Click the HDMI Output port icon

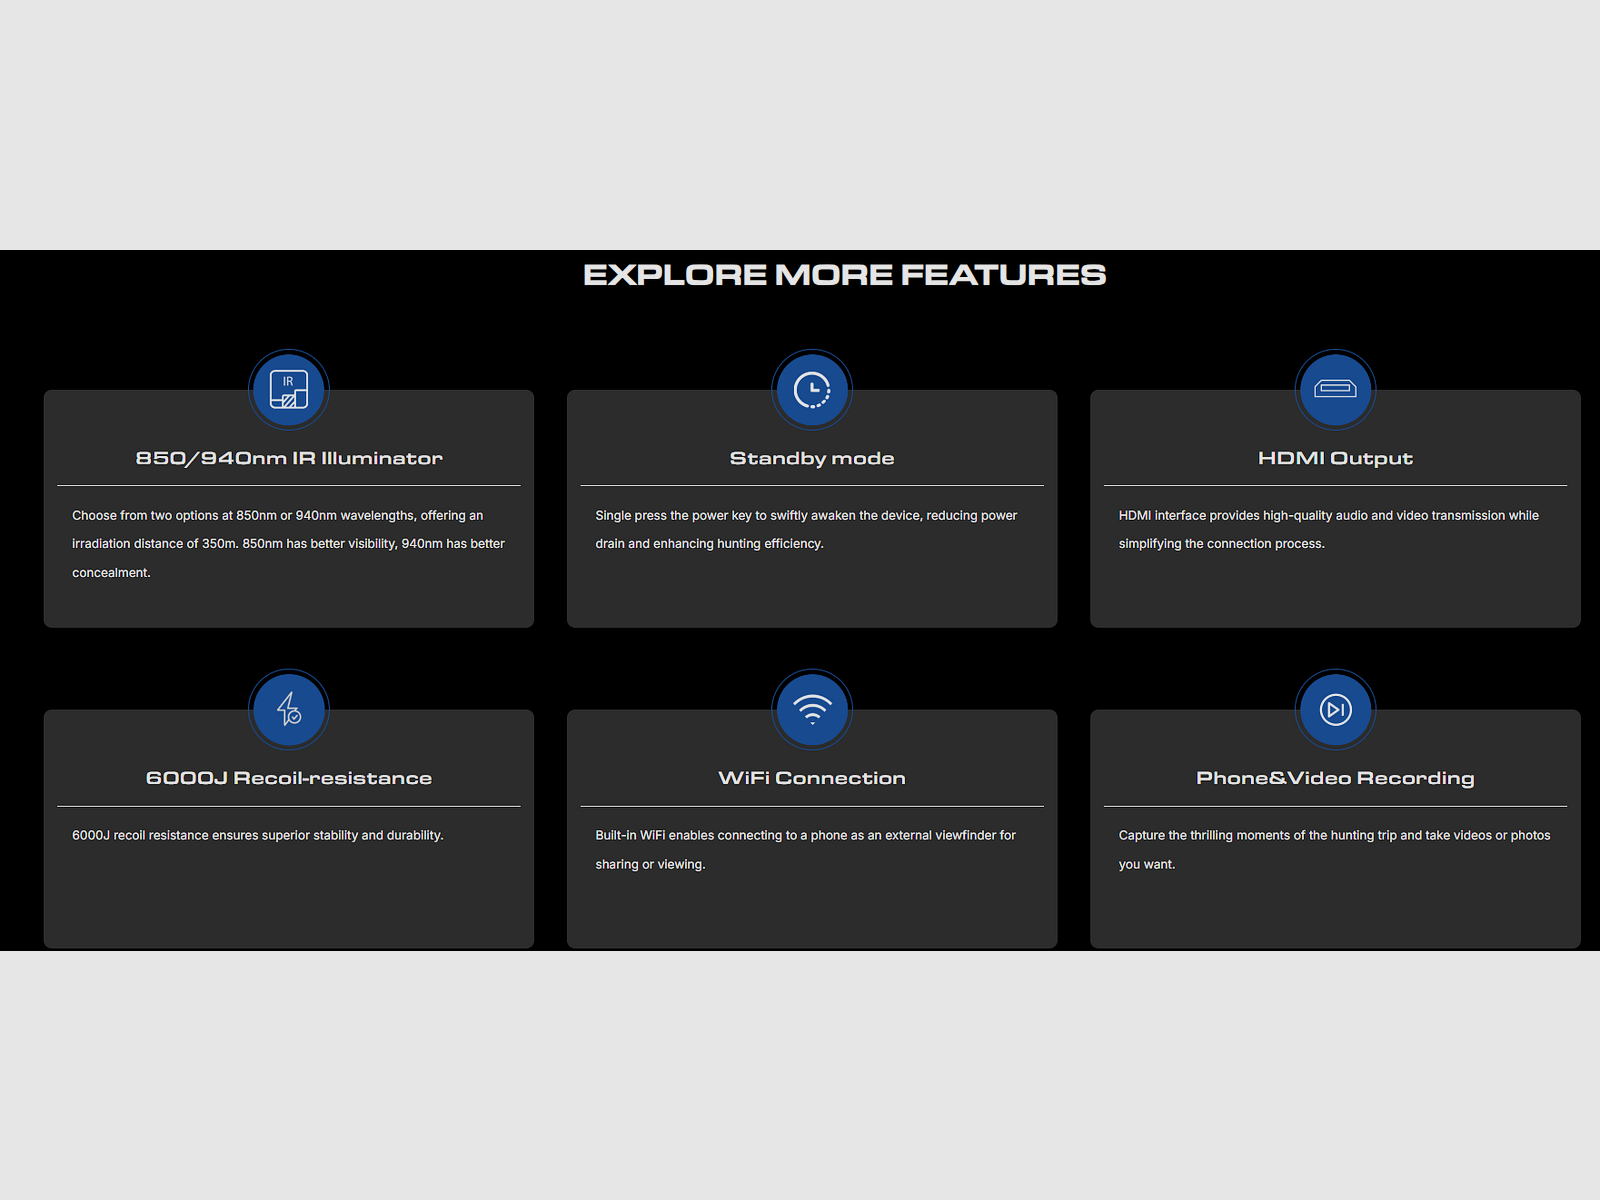[1335, 390]
